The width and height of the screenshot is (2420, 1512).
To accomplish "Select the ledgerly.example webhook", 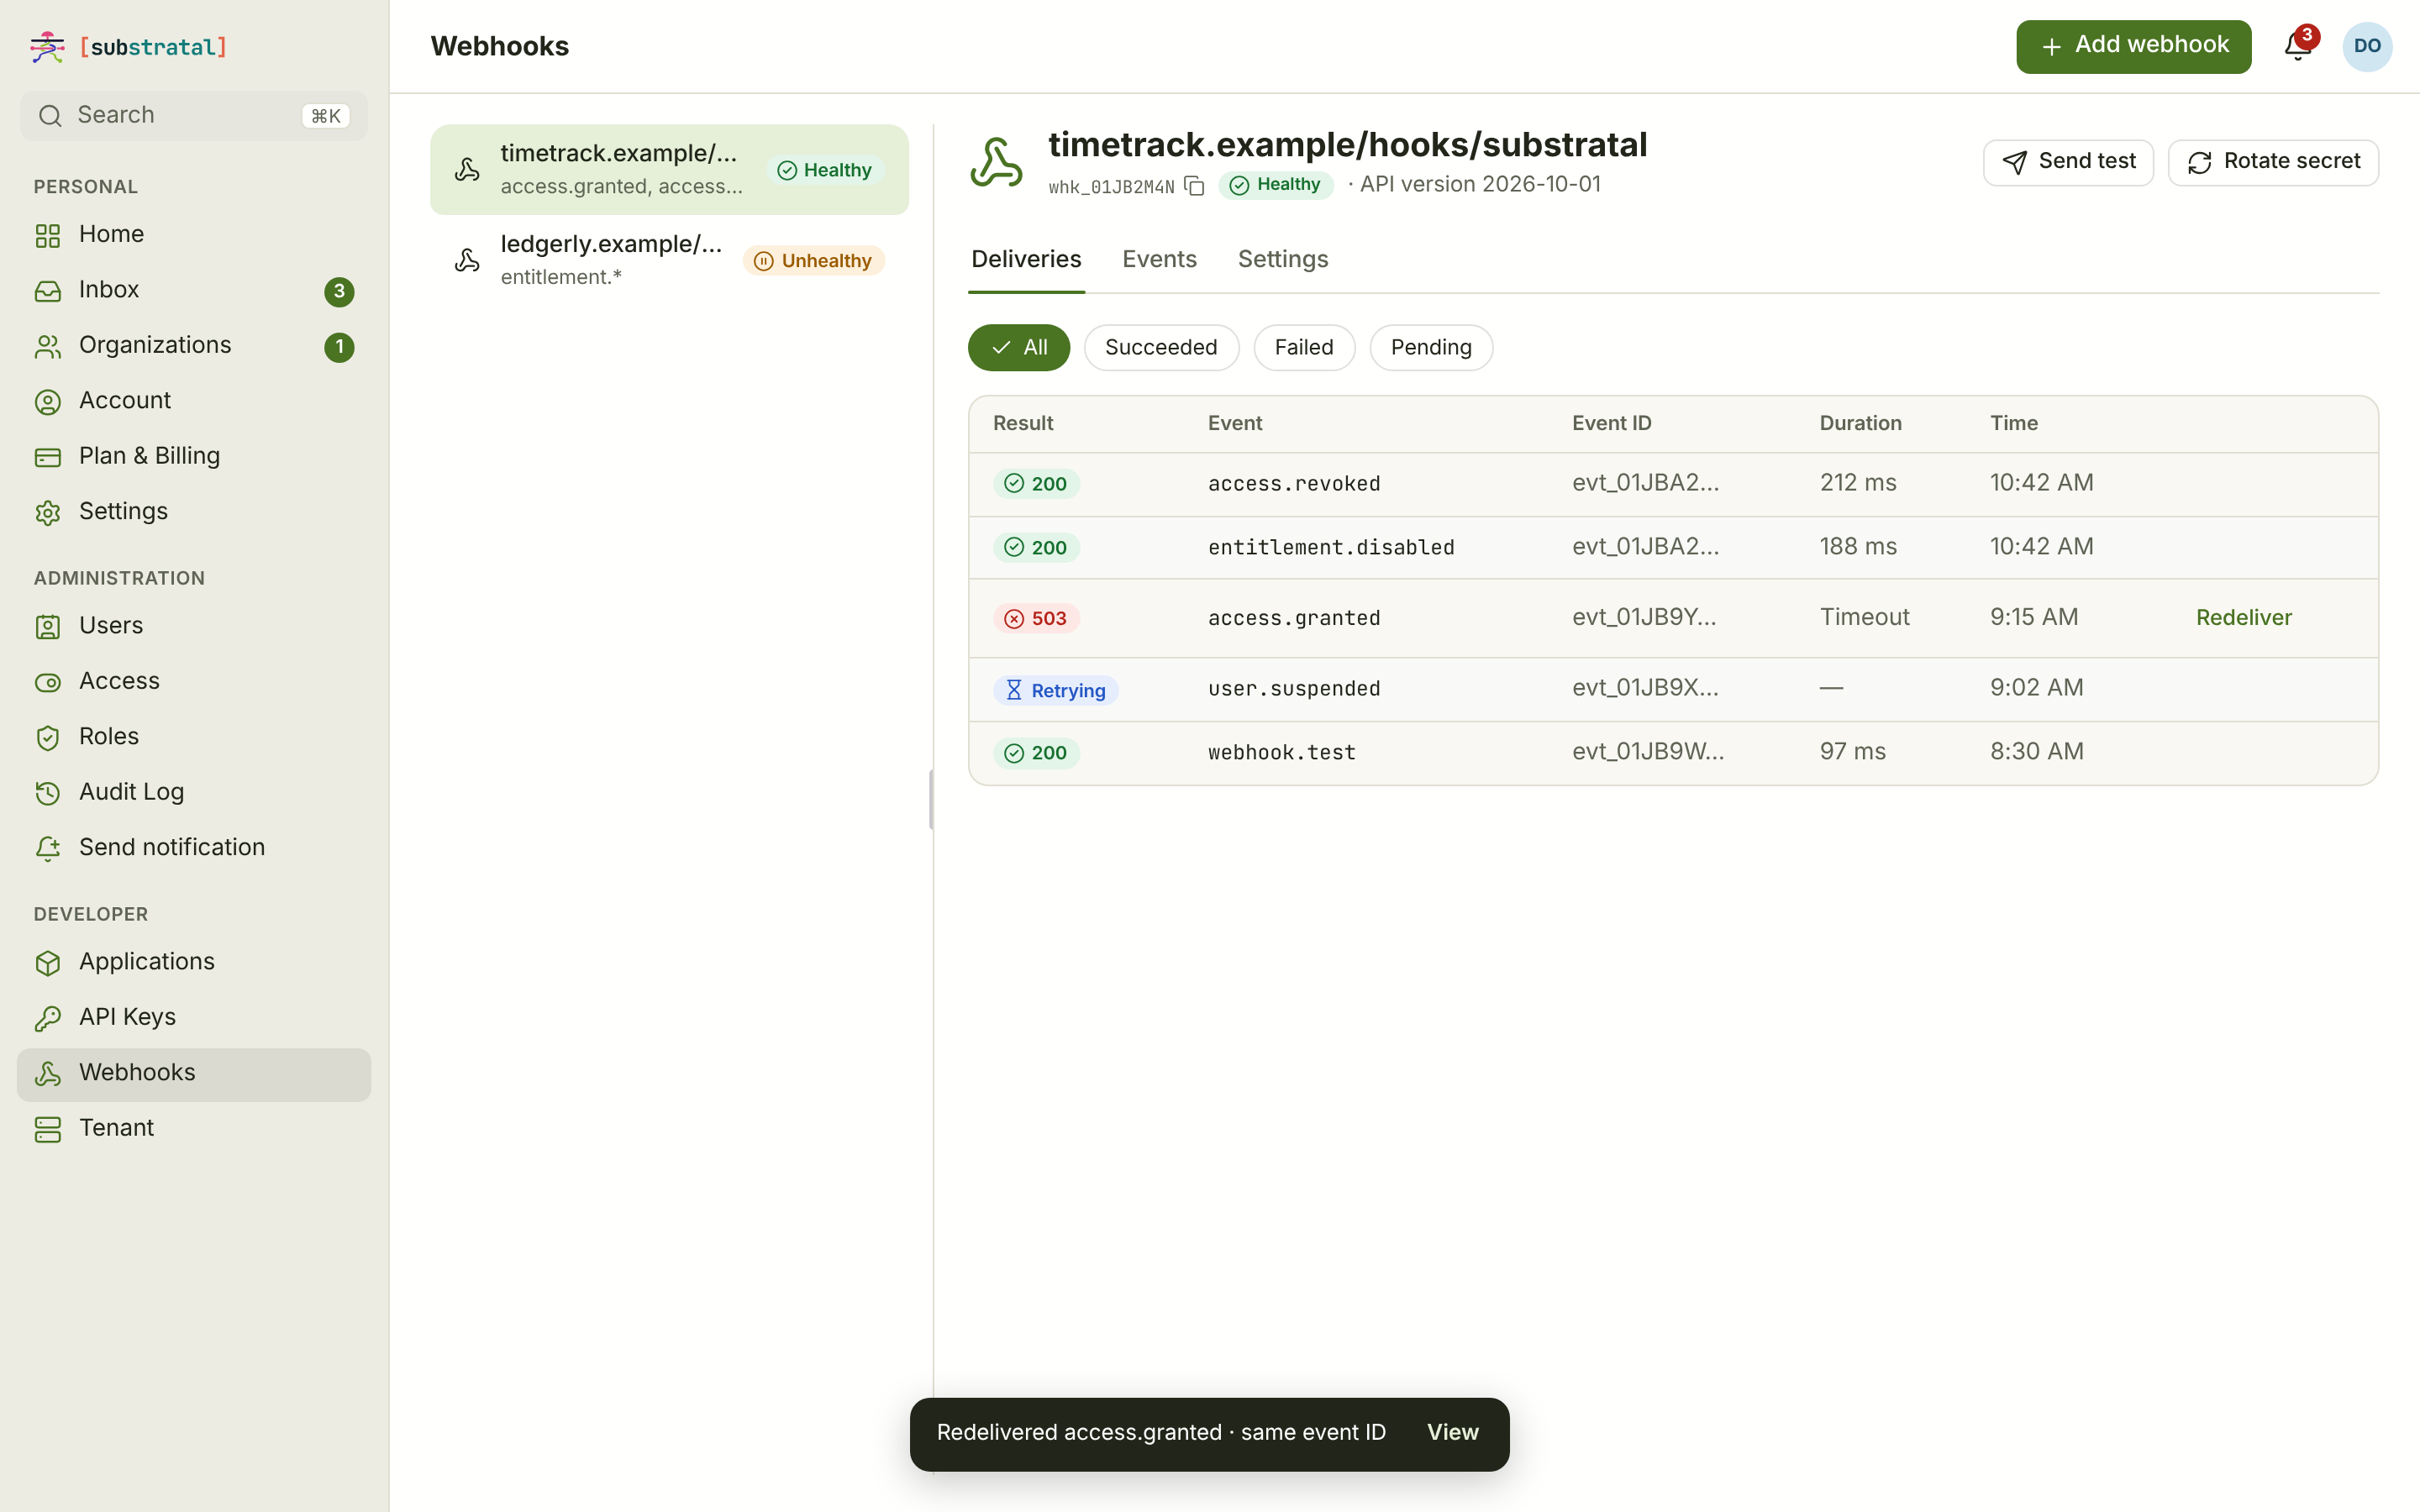I will [x=669, y=261].
